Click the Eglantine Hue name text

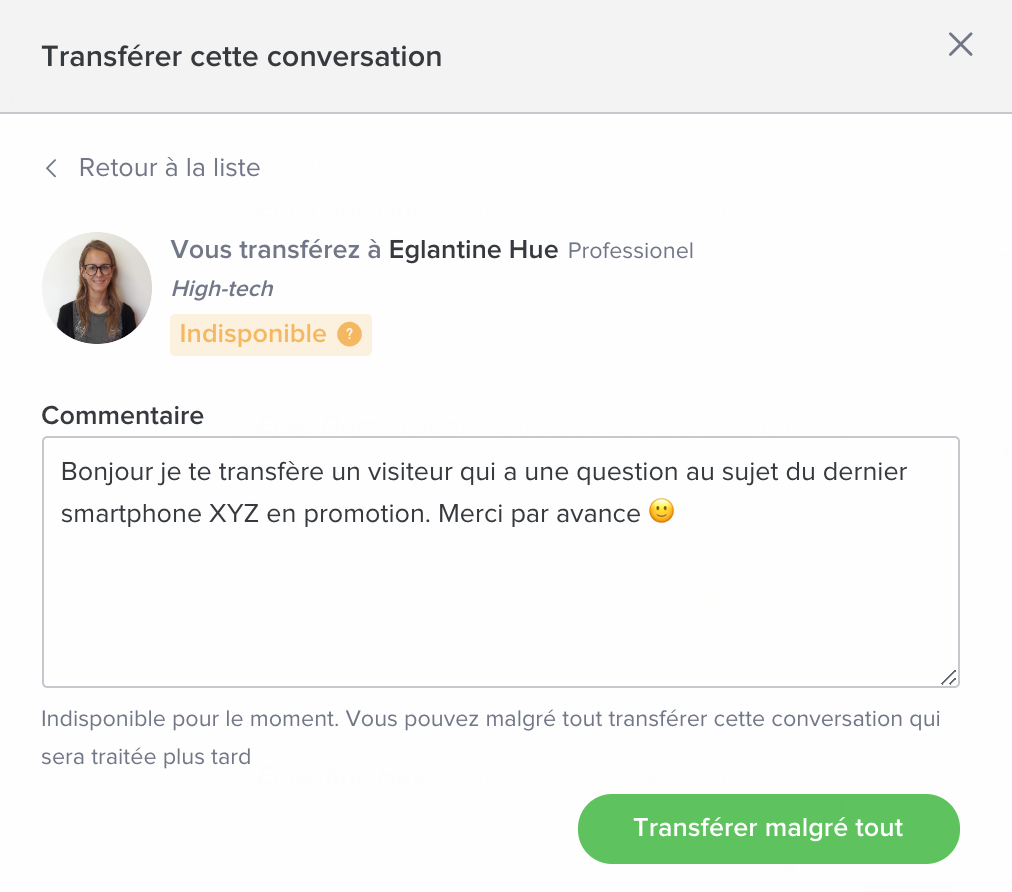click(473, 250)
